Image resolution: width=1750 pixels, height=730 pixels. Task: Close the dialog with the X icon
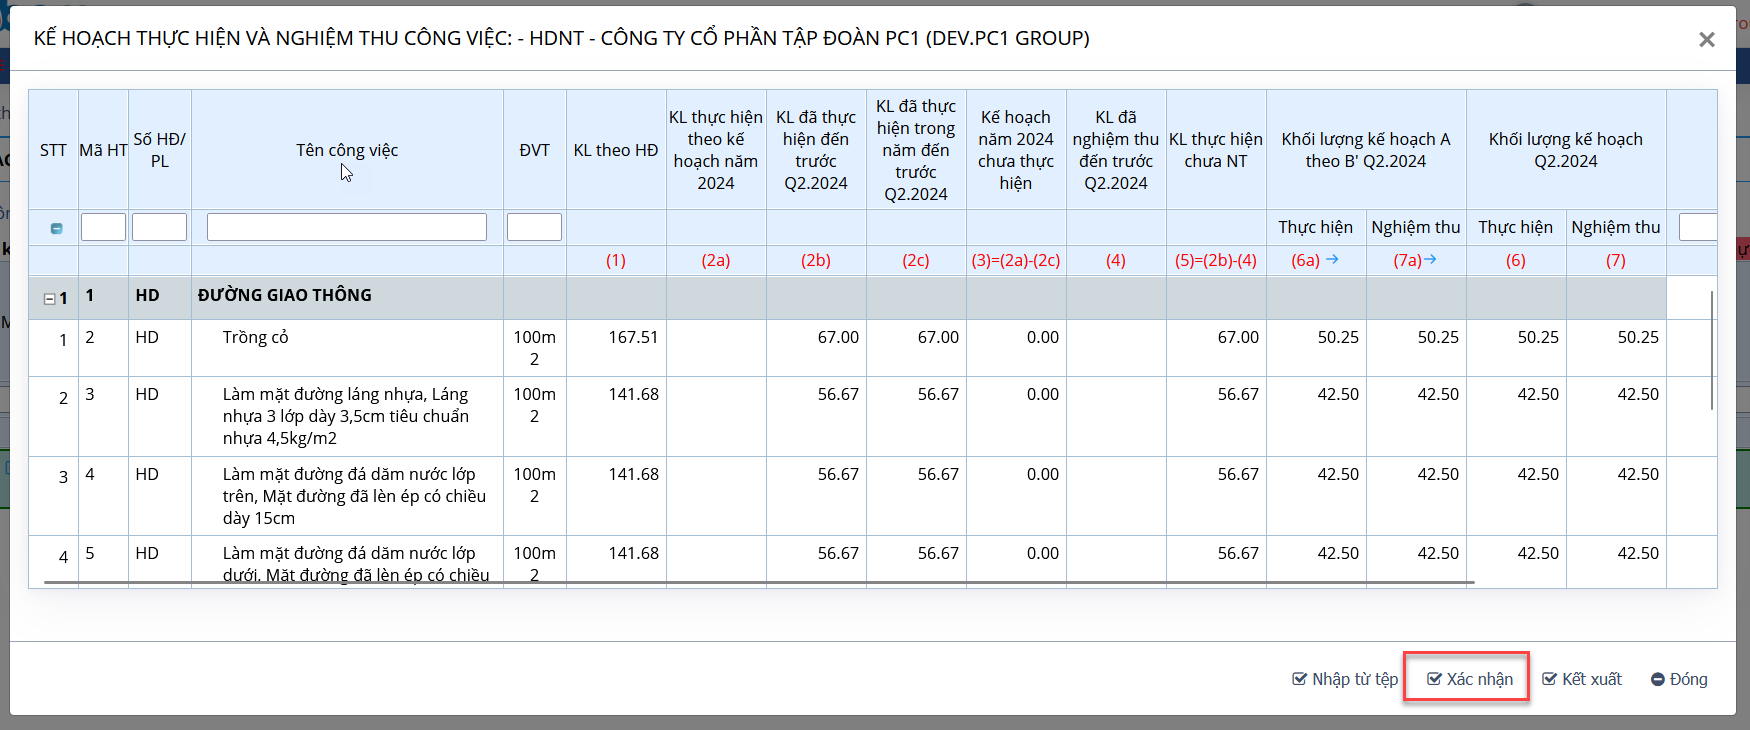[x=1706, y=40]
